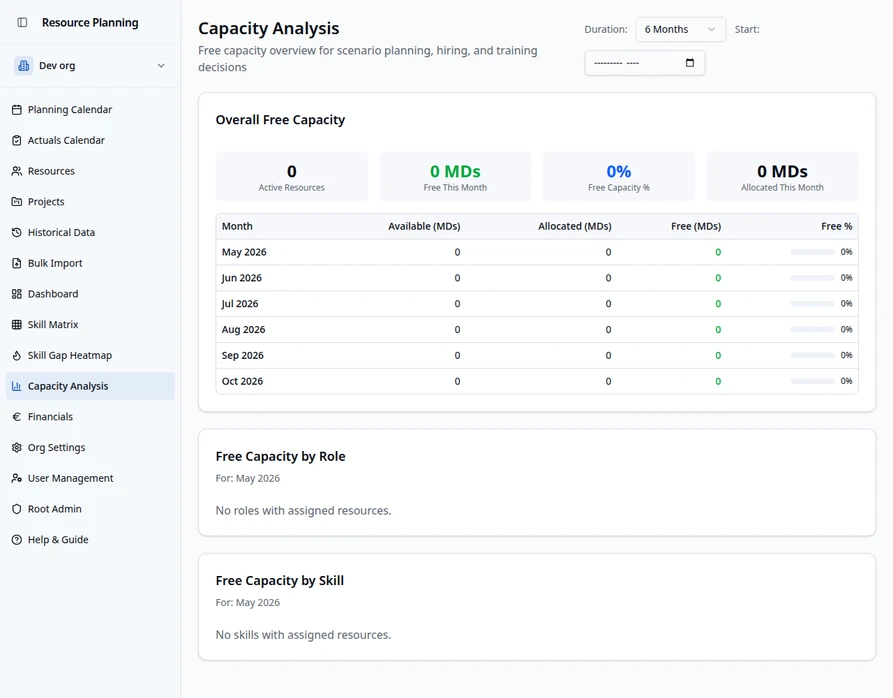Go to Dashboard
Image resolution: width=893 pixels, height=698 pixels.
click(91, 294)
